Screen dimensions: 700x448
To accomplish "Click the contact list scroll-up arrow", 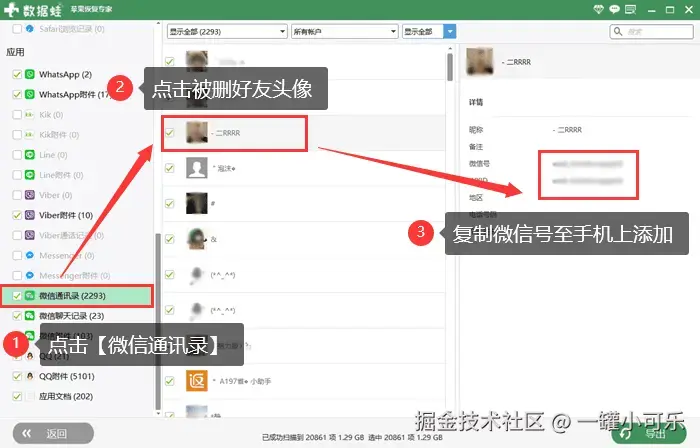I will point(450,48).
